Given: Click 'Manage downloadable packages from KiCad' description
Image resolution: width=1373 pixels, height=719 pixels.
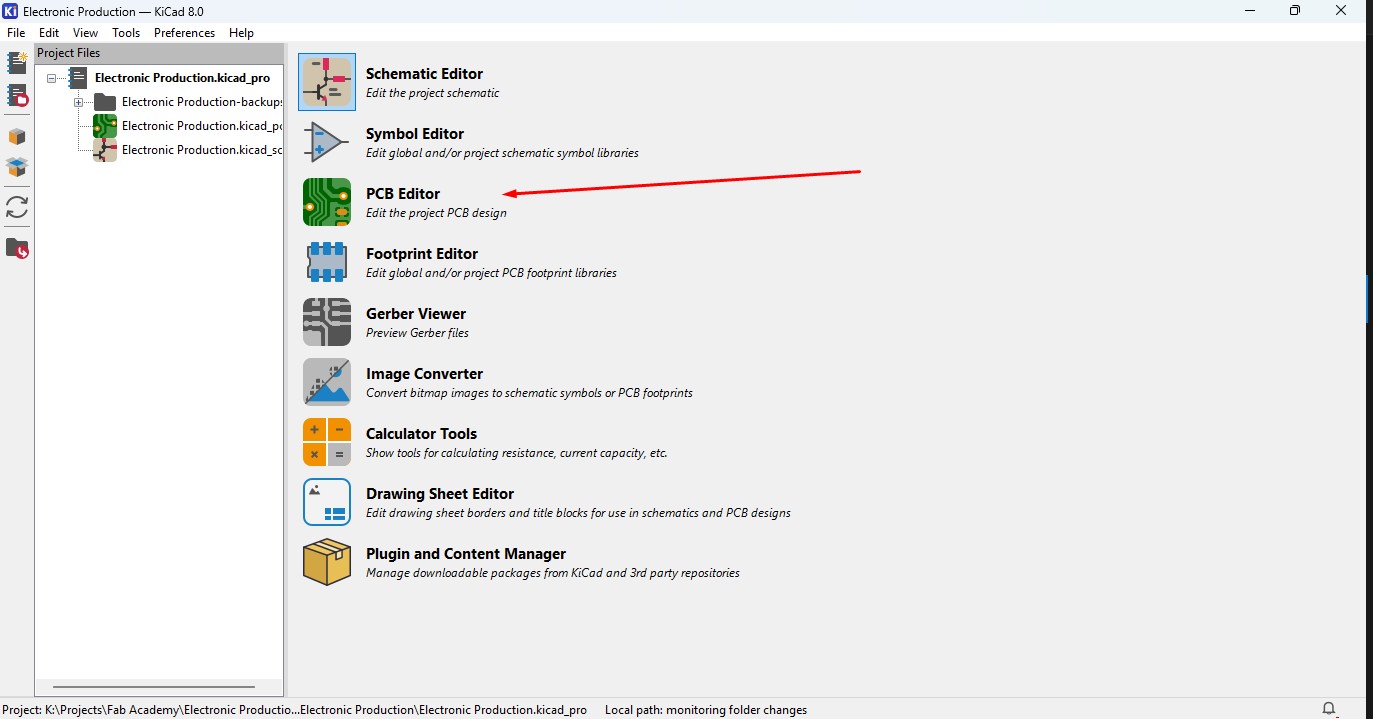Looking at the screenshot, I should 553,573.
